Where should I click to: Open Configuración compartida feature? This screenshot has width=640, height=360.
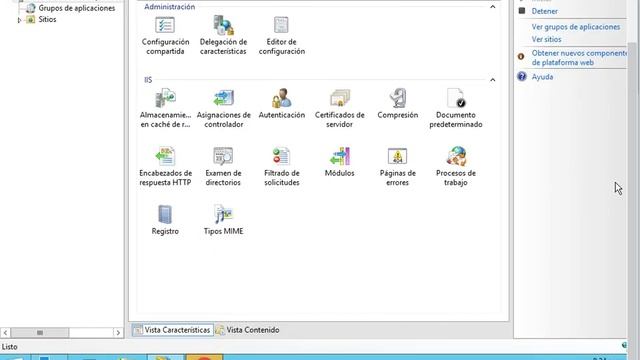165,36
